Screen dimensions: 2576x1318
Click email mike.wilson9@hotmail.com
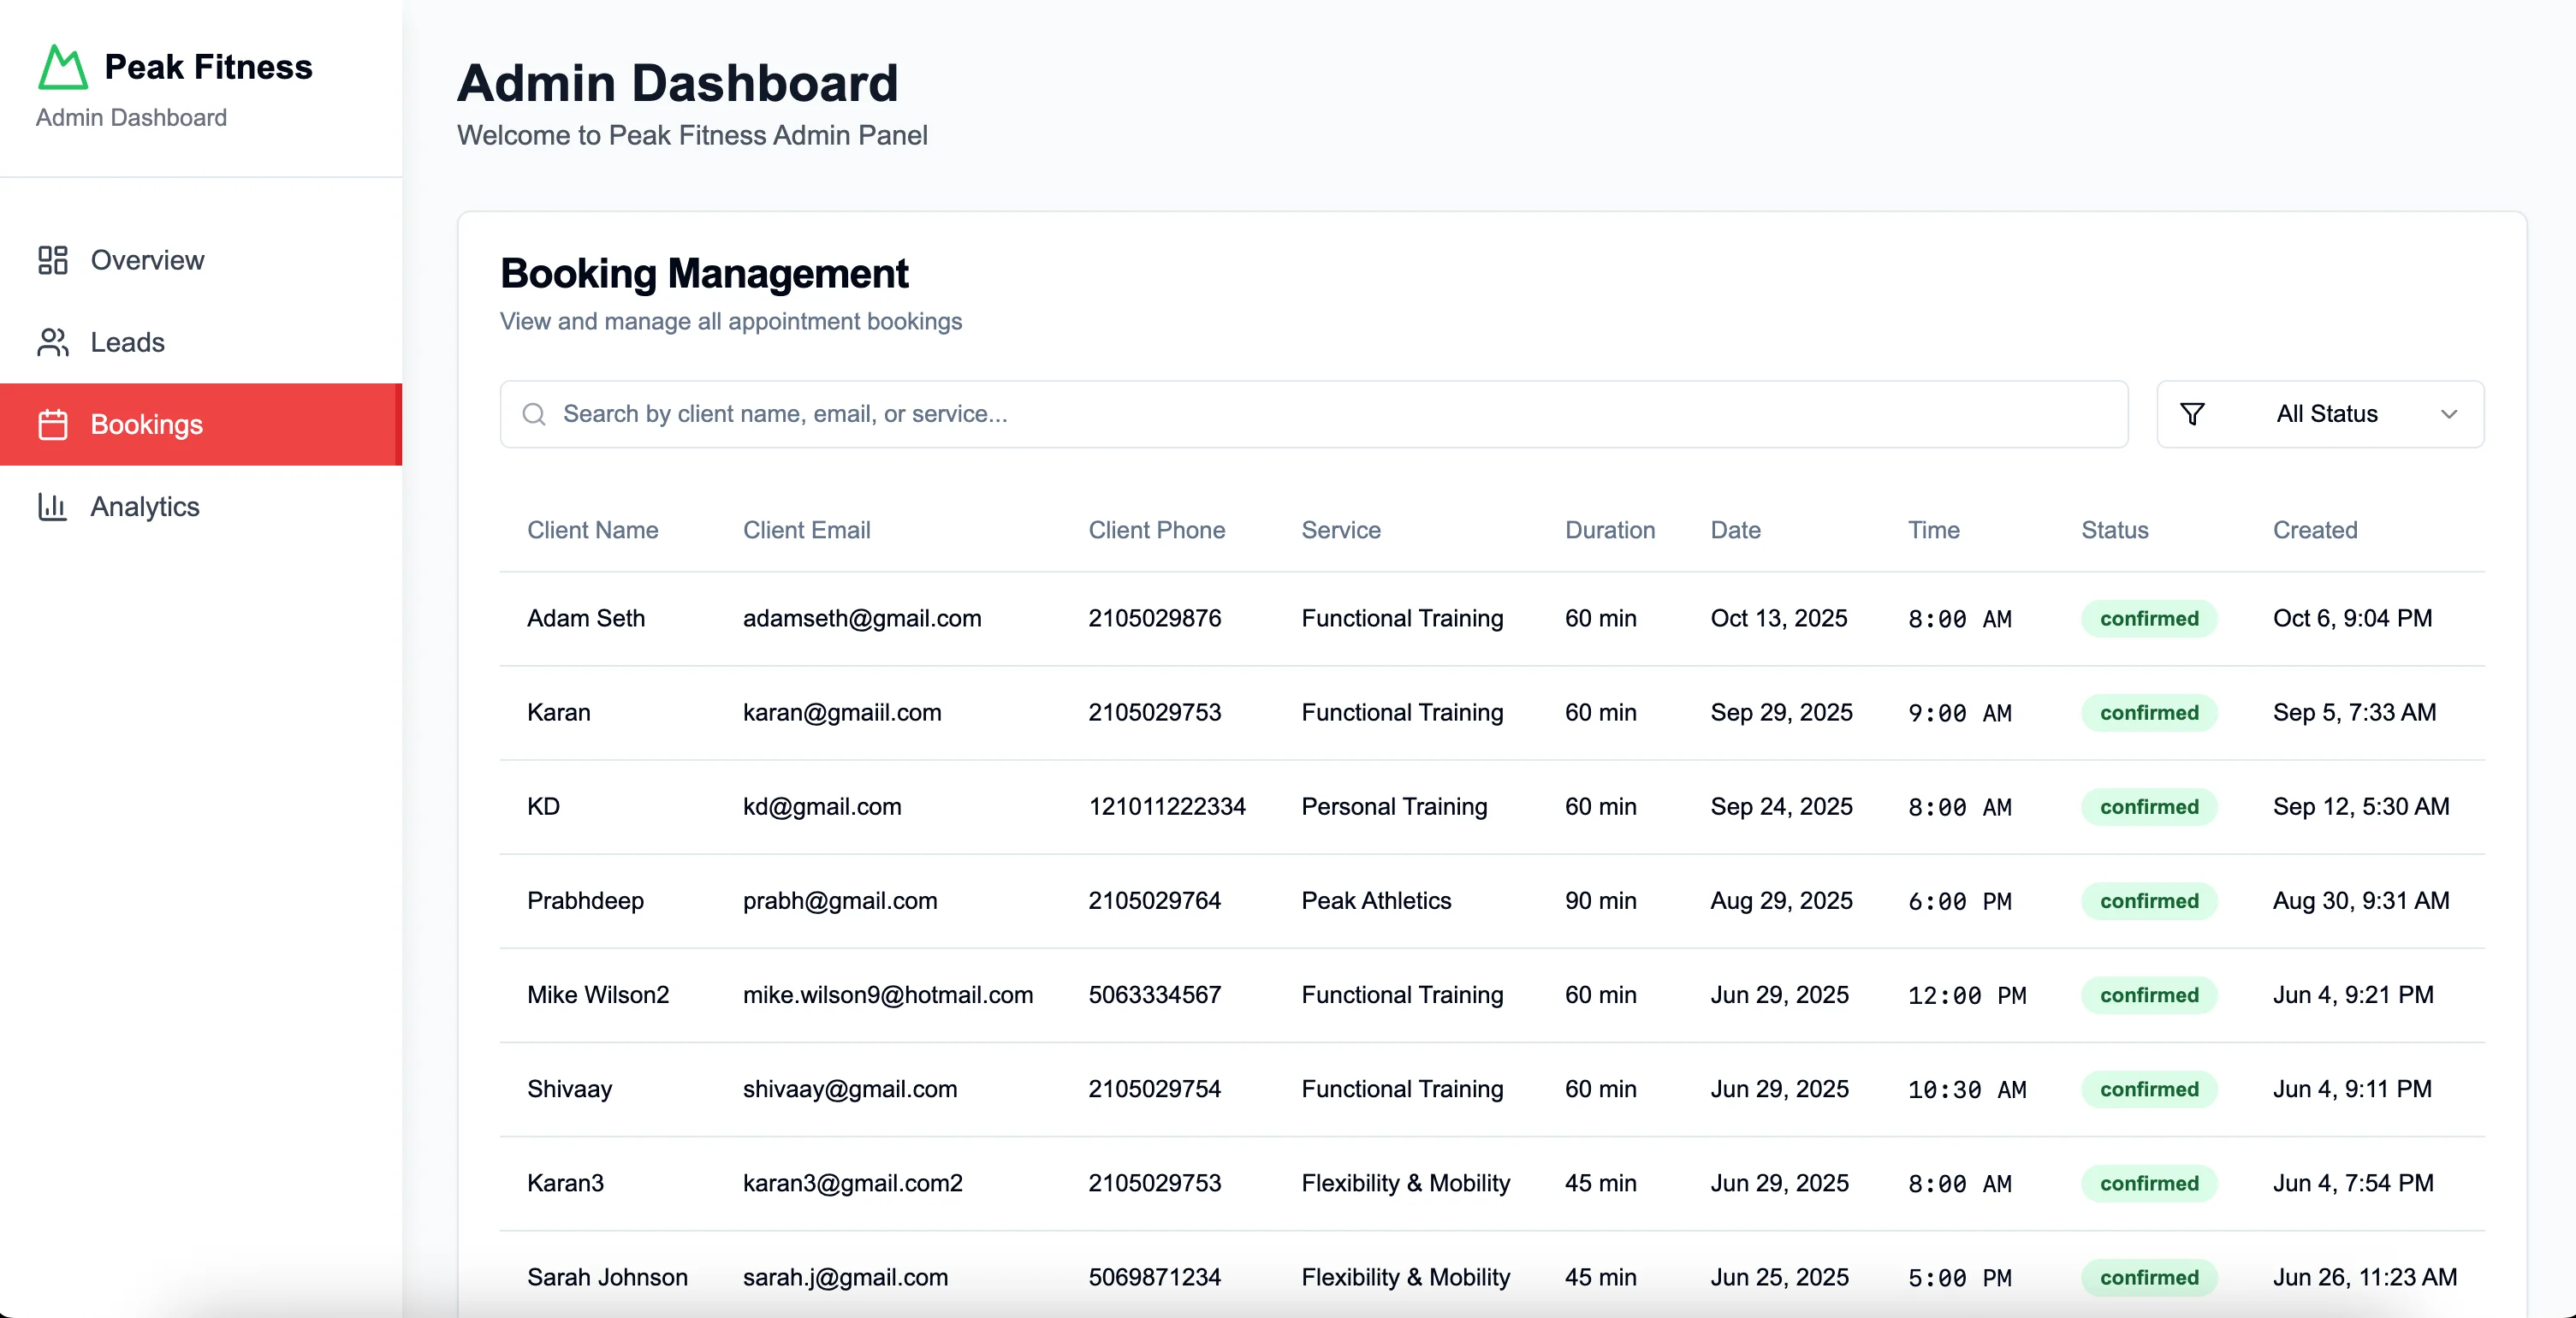tap(888, 994)
